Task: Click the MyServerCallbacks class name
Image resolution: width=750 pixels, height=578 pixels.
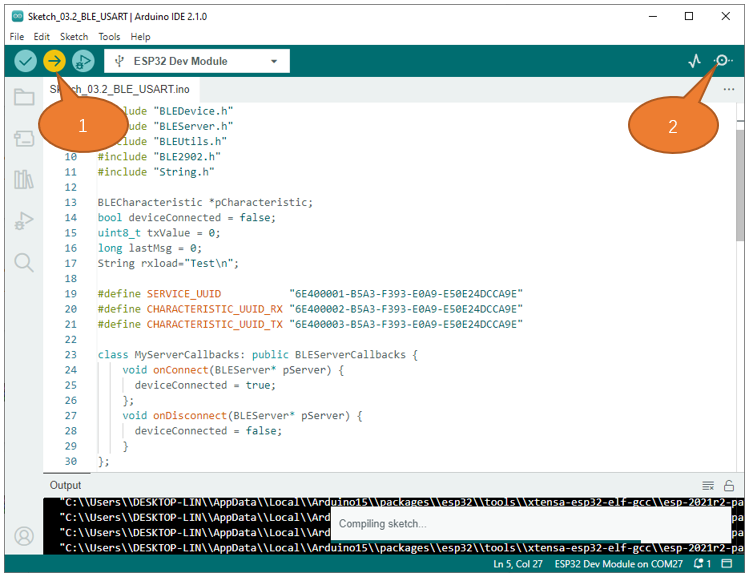Action: 186,355
